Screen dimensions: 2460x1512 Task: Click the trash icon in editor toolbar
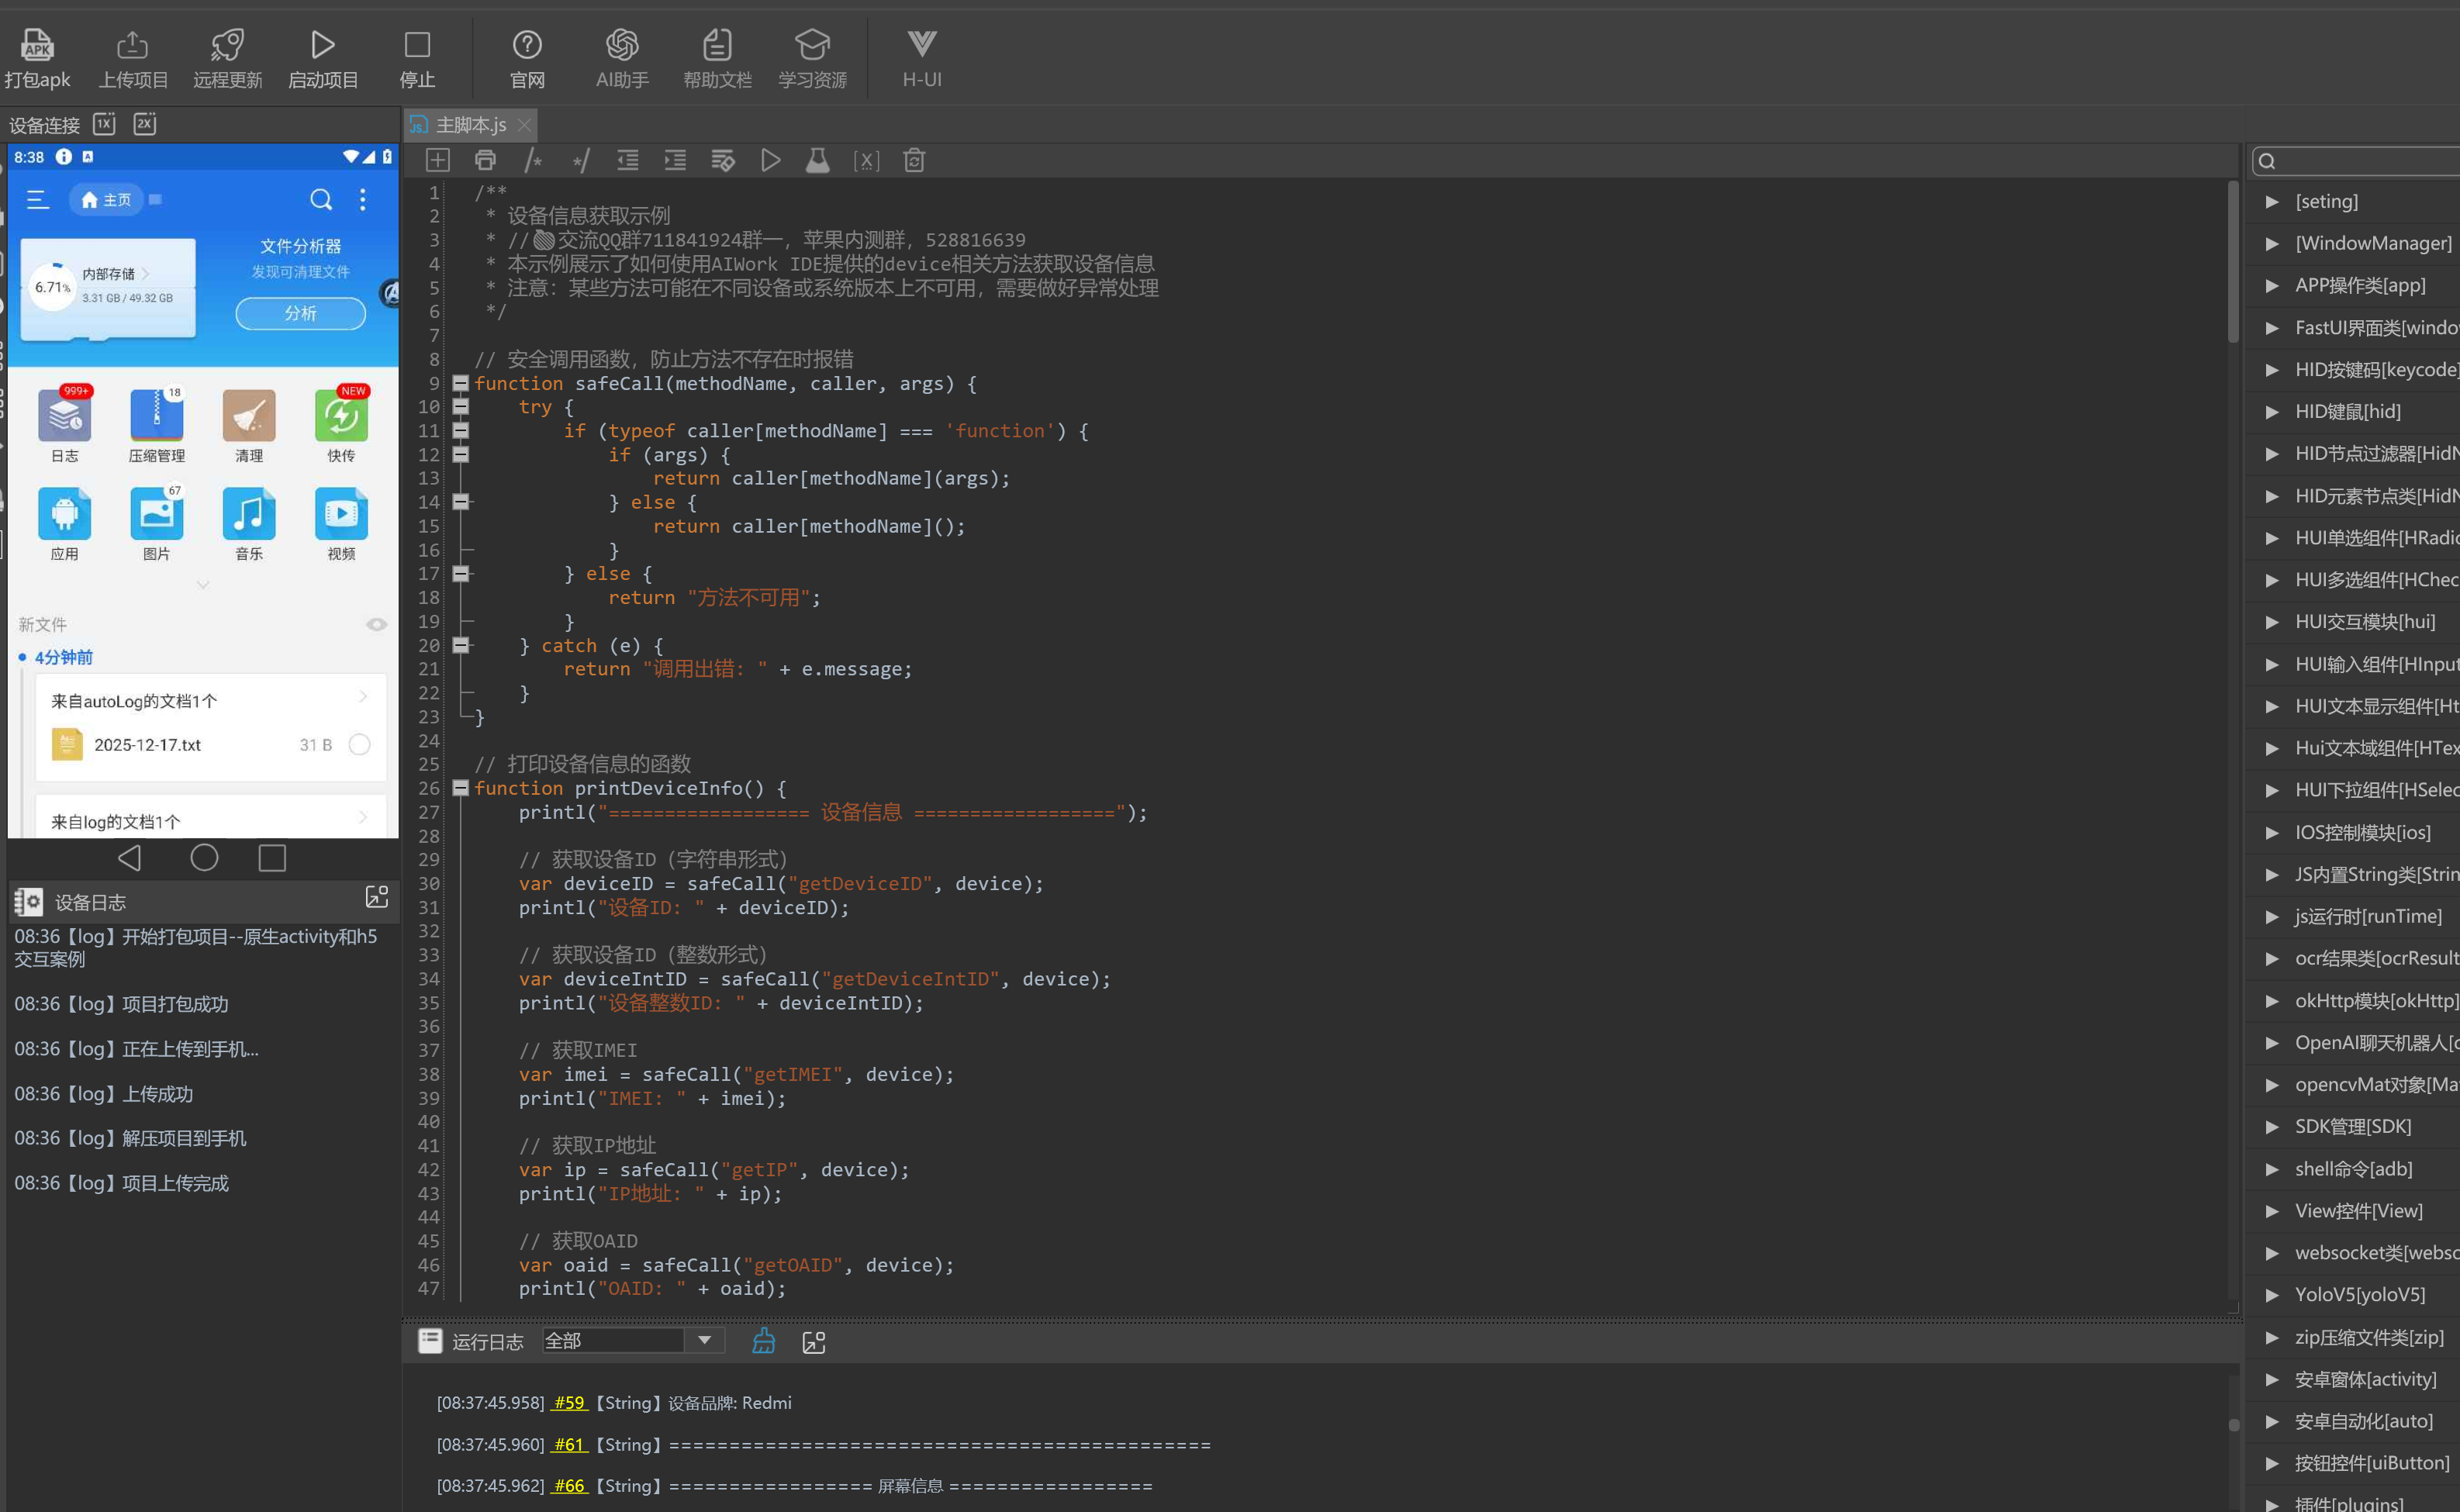[x=913, y=160]
